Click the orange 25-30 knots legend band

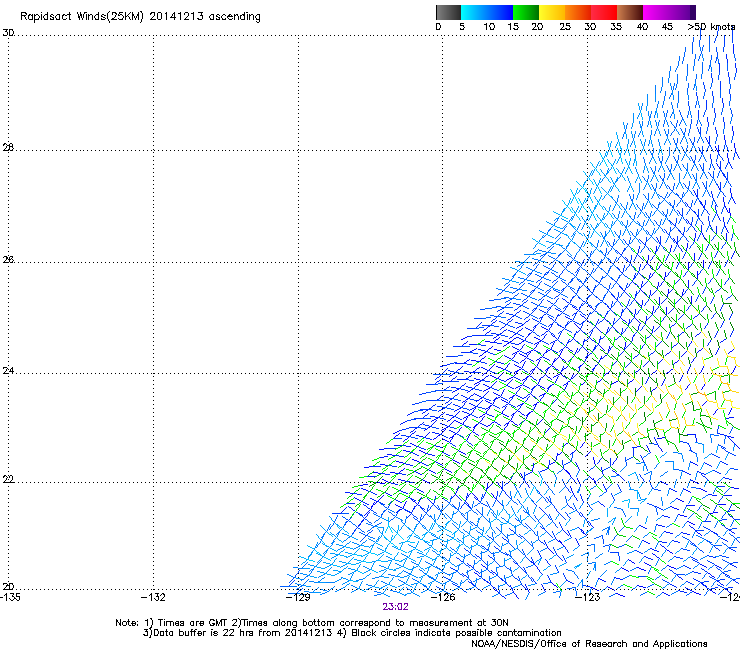pos(578,12)
